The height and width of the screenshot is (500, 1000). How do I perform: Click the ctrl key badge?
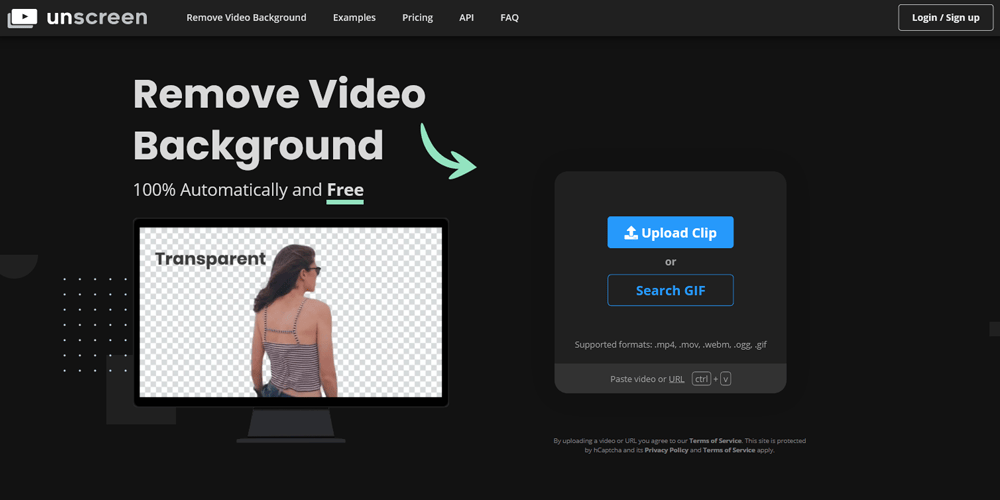click(x=701, y=379)
